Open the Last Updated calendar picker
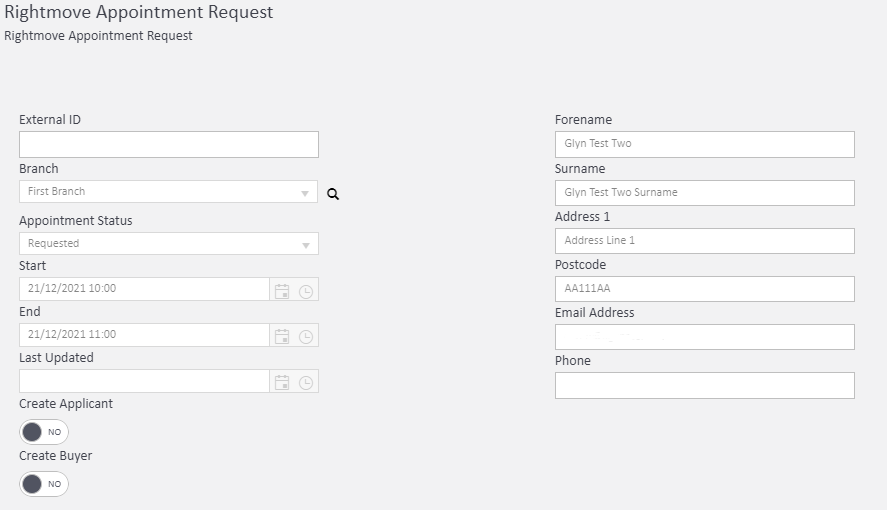 tap(282, 382)
